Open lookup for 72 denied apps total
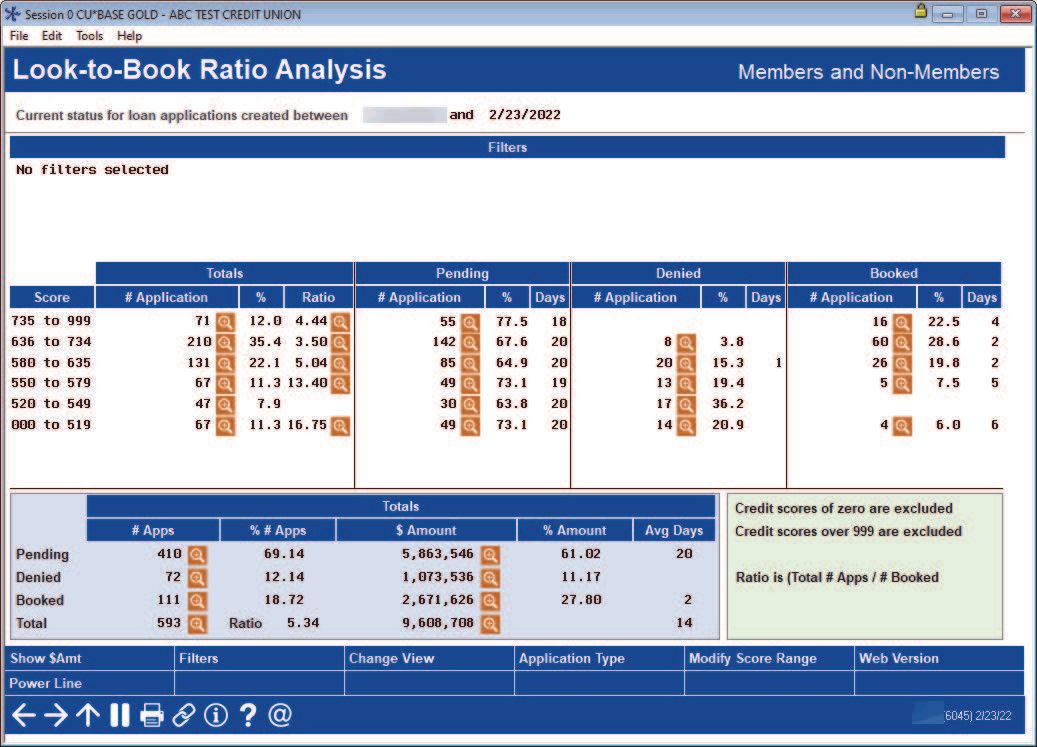 tap(197, 578)
